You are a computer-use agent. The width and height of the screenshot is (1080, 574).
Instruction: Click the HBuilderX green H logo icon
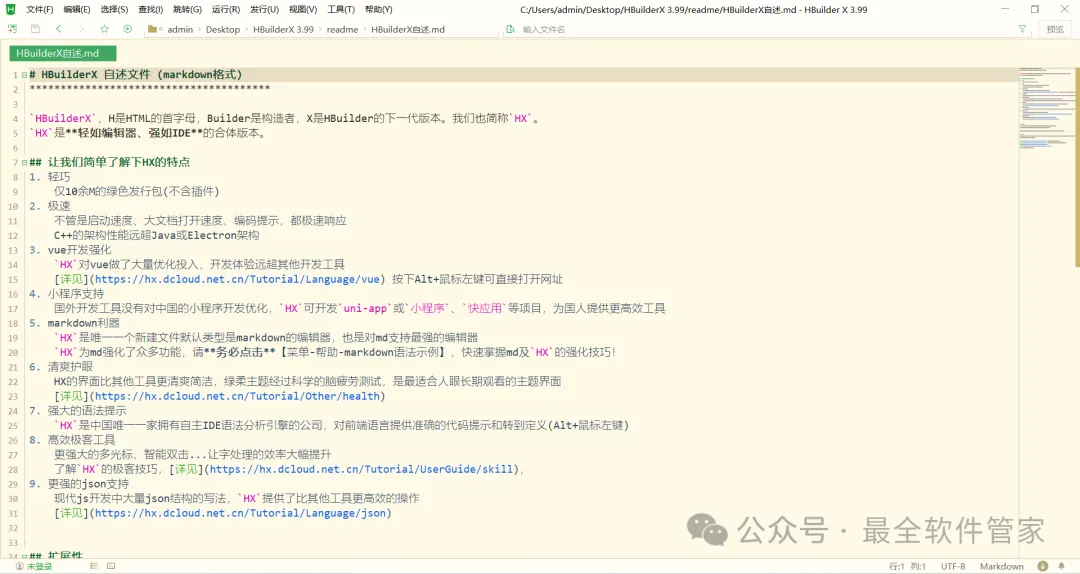[x=10, y=10]
